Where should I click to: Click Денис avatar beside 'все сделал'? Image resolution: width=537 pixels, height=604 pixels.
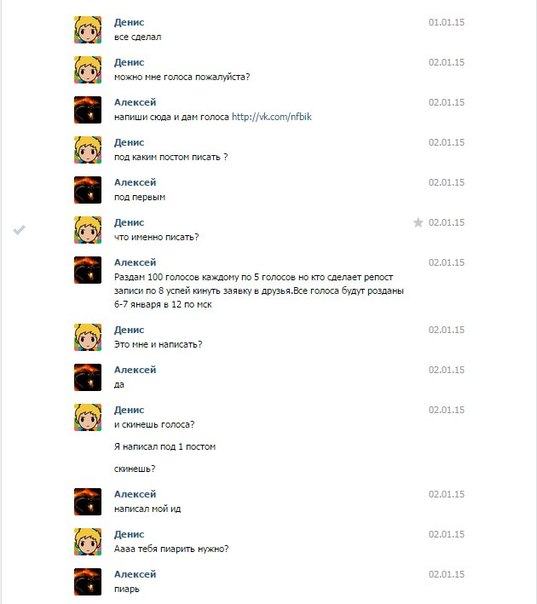click(x=88, y=30)
